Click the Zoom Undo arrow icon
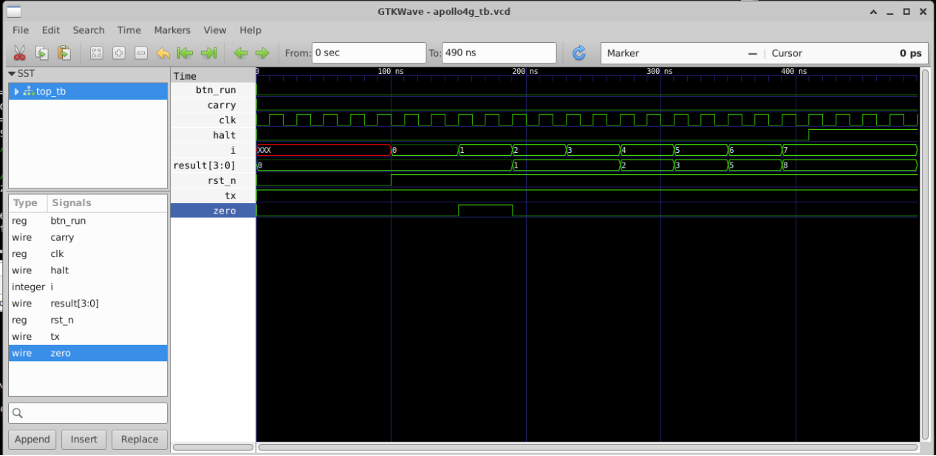The width and height of the screenshot is (936, 456). pyautogui.click(x=163, y=53)
